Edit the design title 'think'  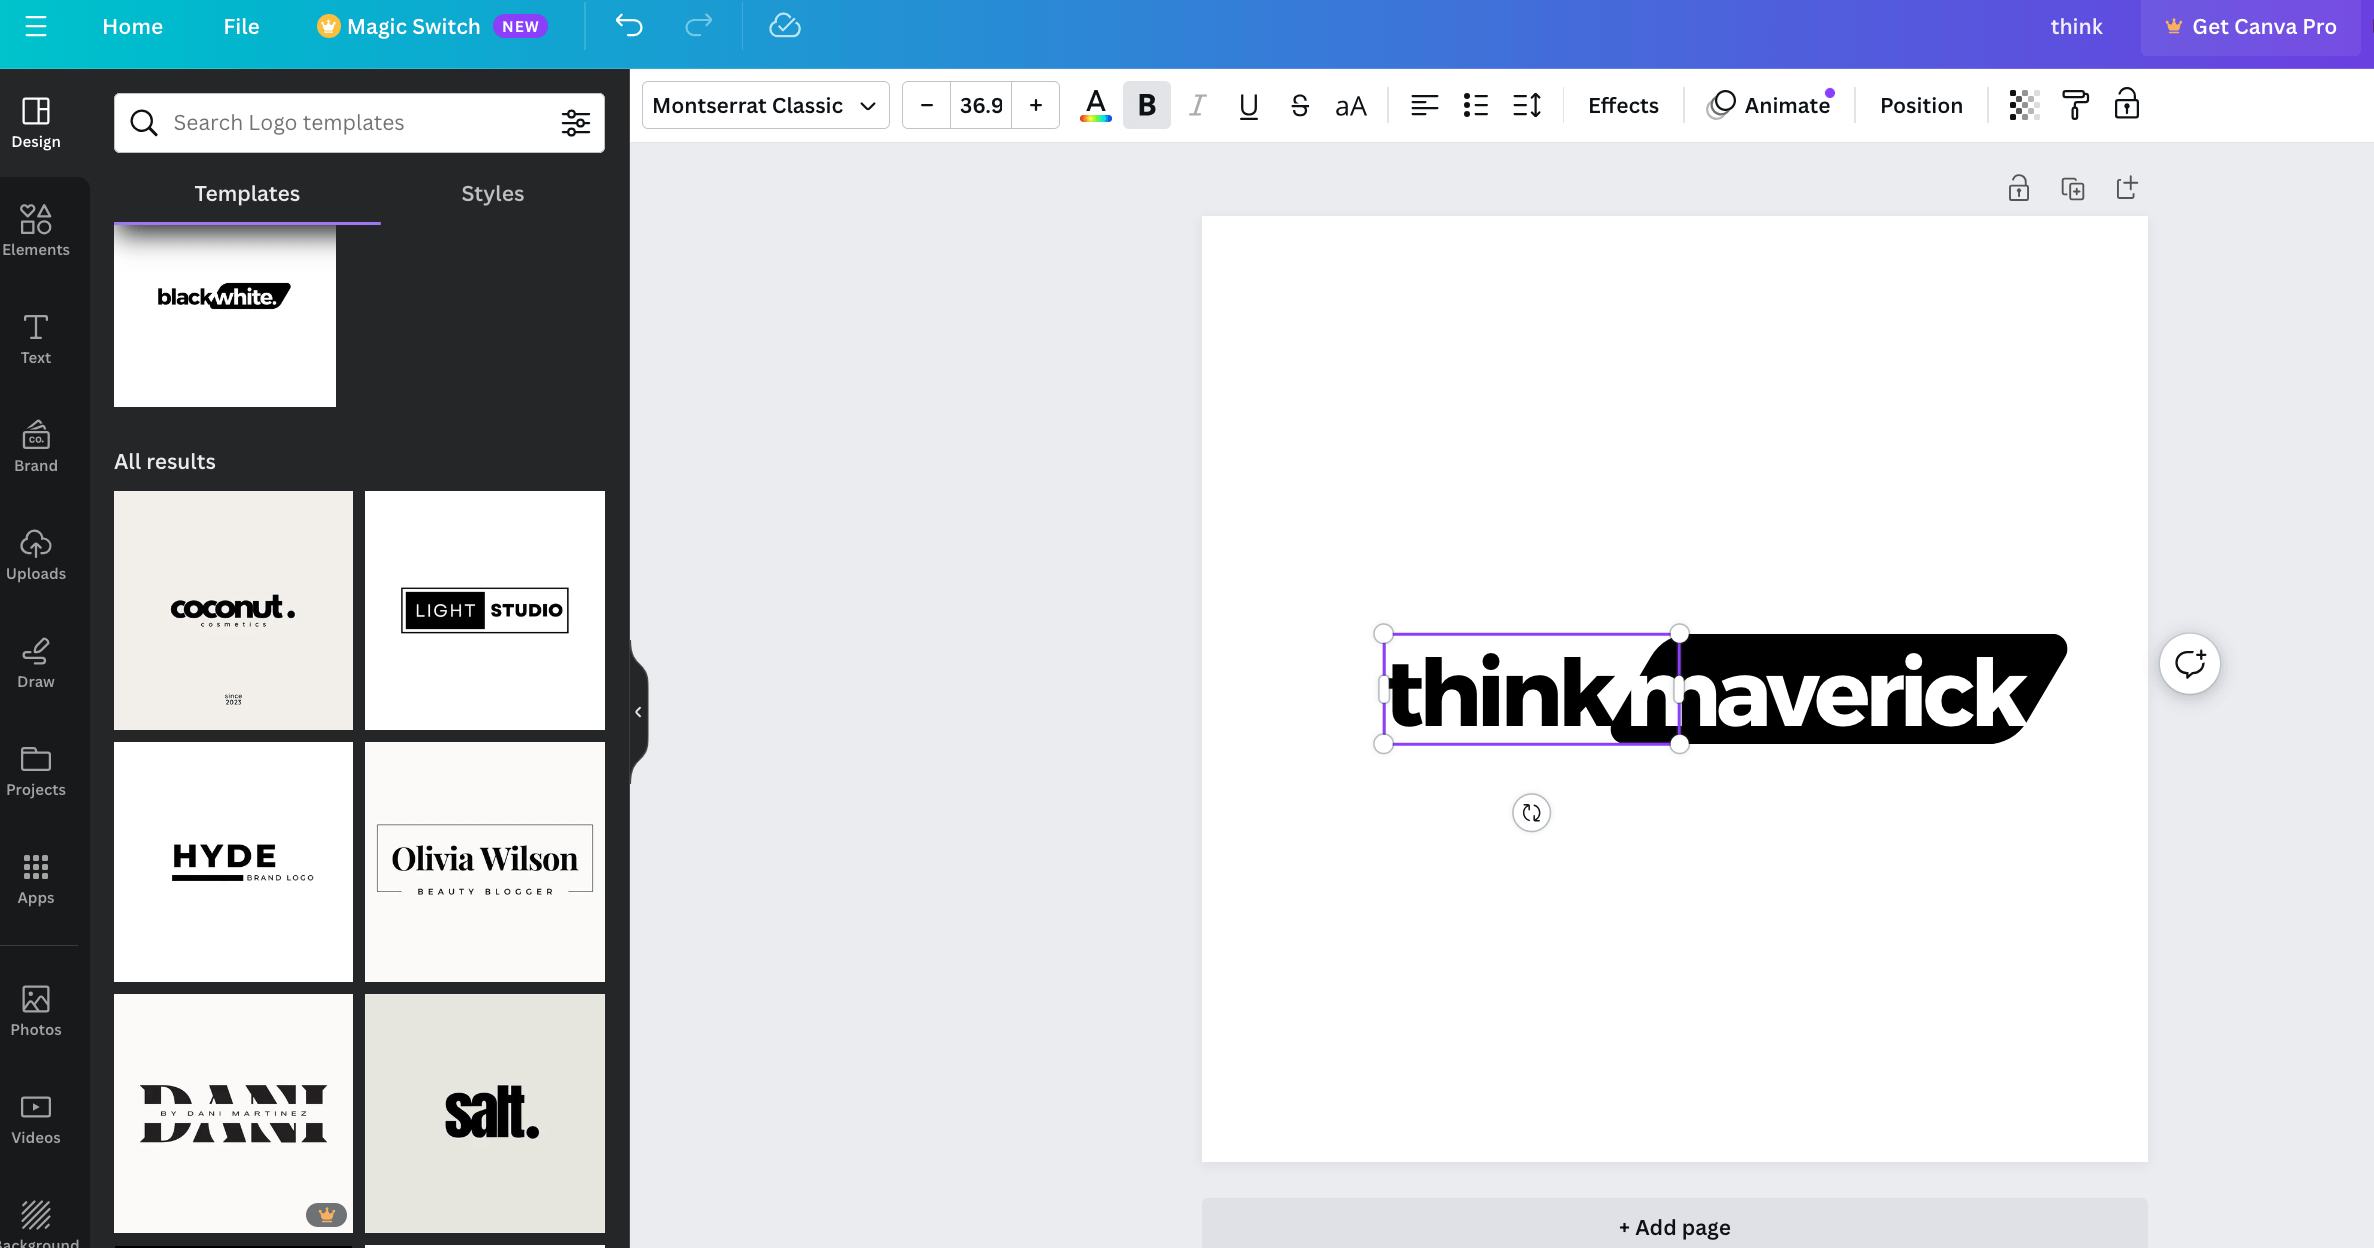(2076, 27)
